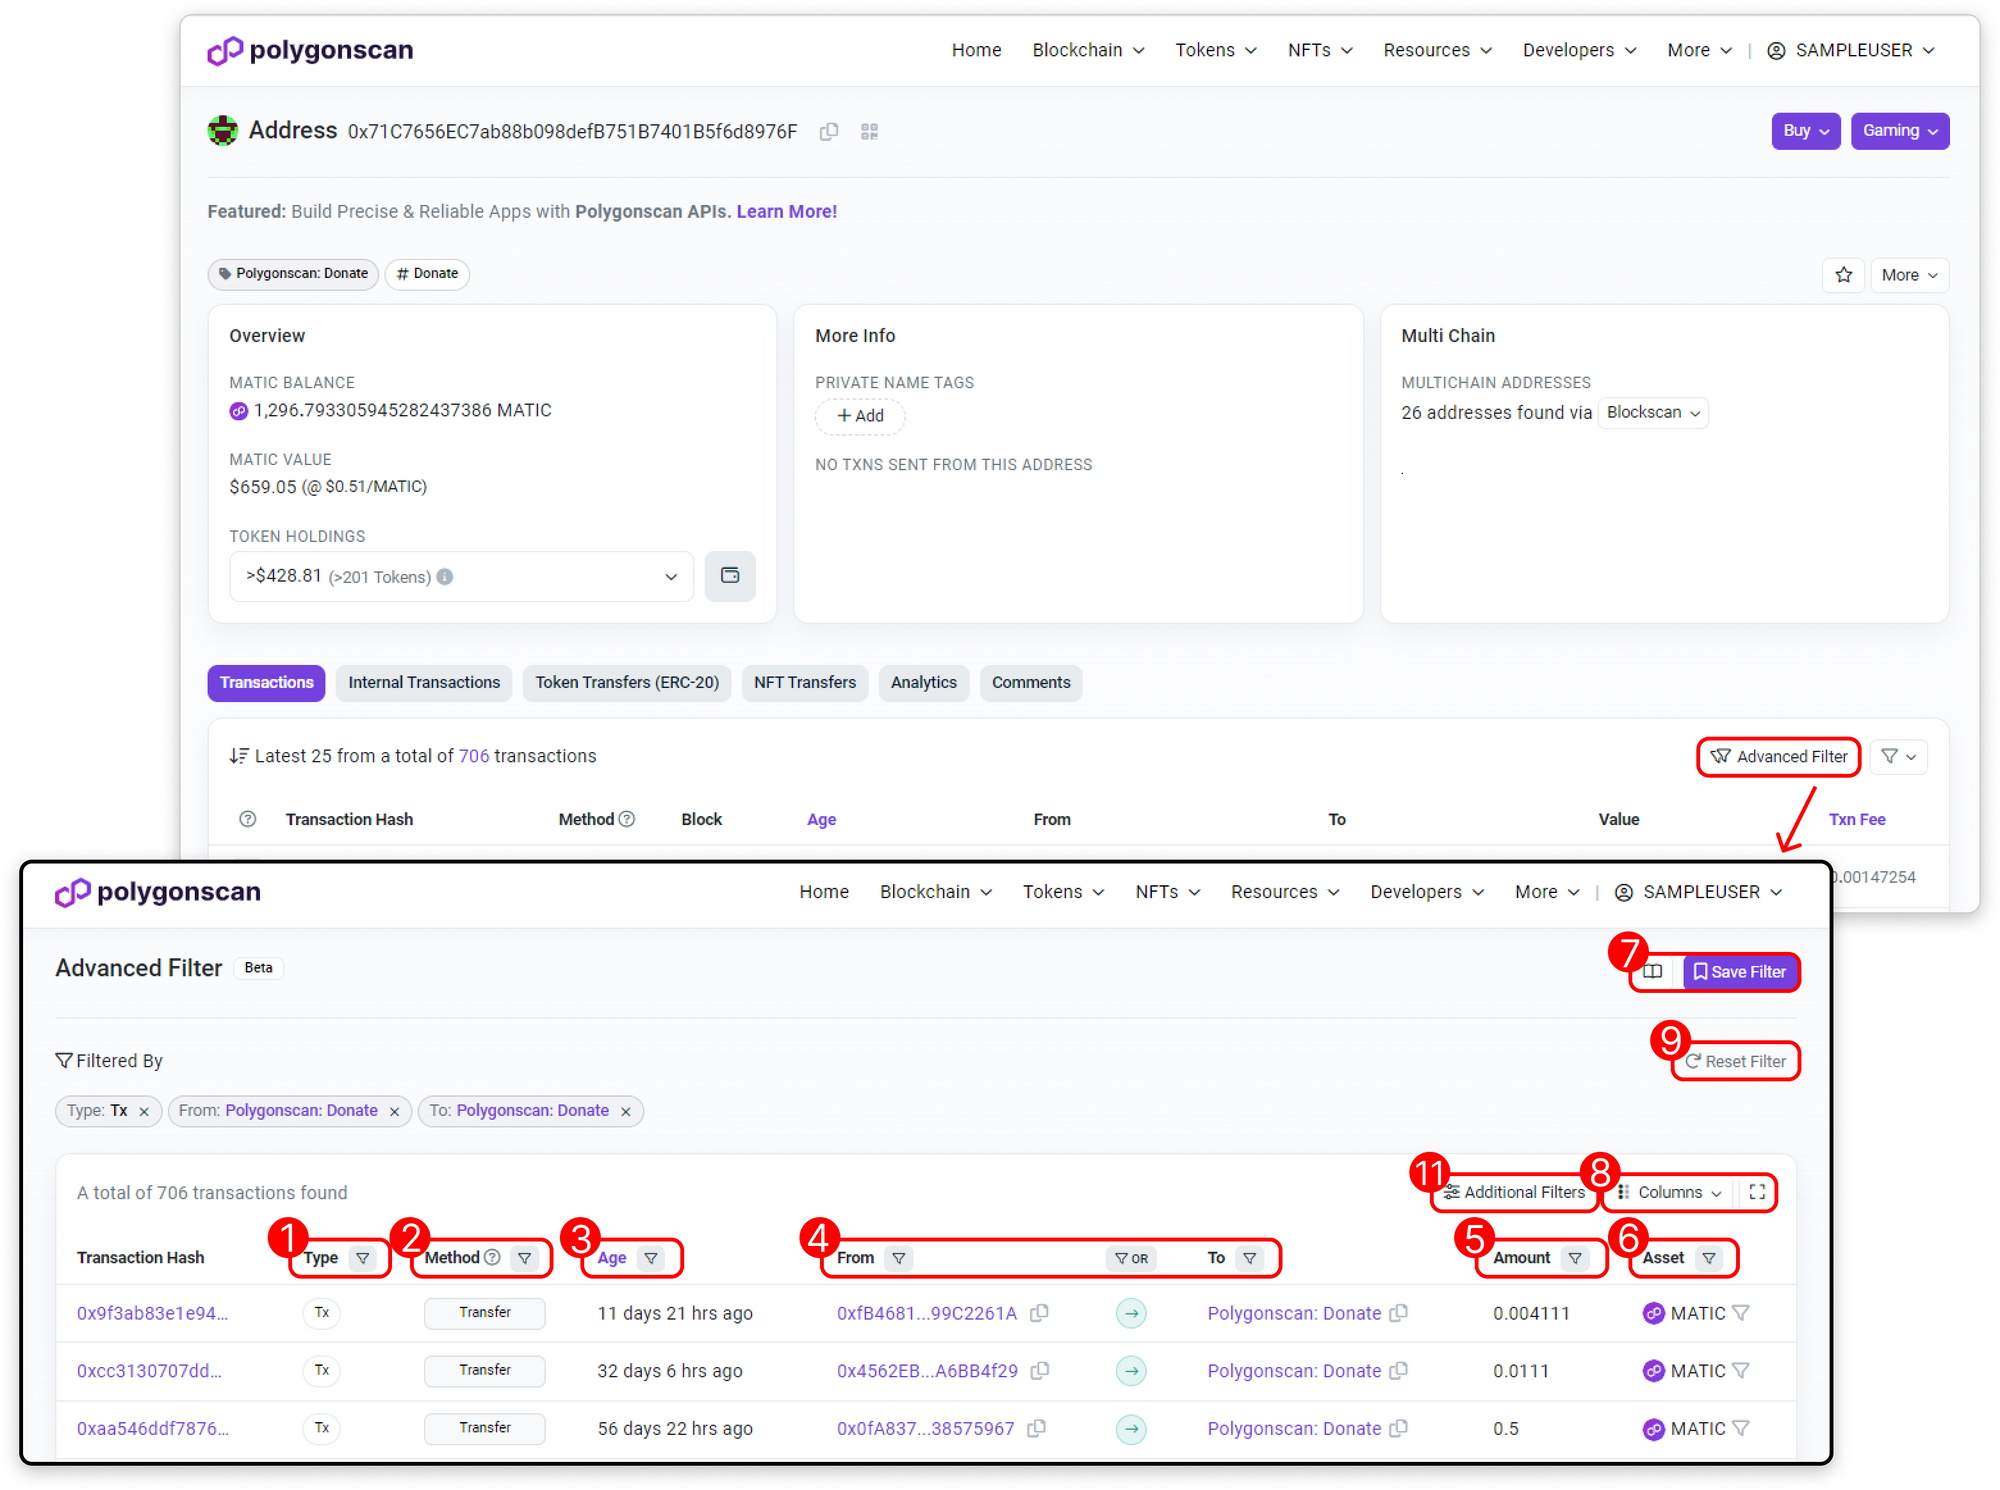Viewport: 2000px width, 1490px height.
Task: Remove the From: Polygonscan: Donate filter
Action: click(394, 1112)
